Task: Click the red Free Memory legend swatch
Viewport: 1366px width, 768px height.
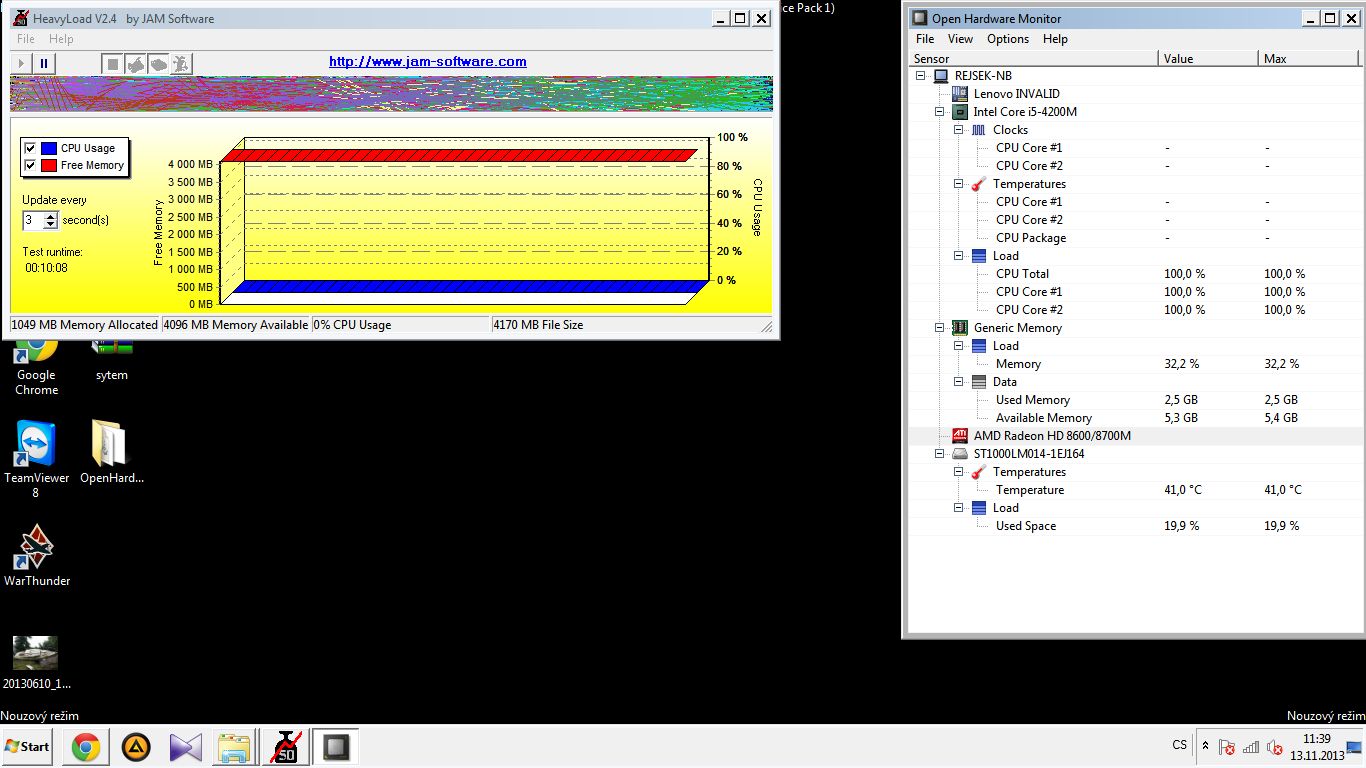Action: (x=48, y=165)
